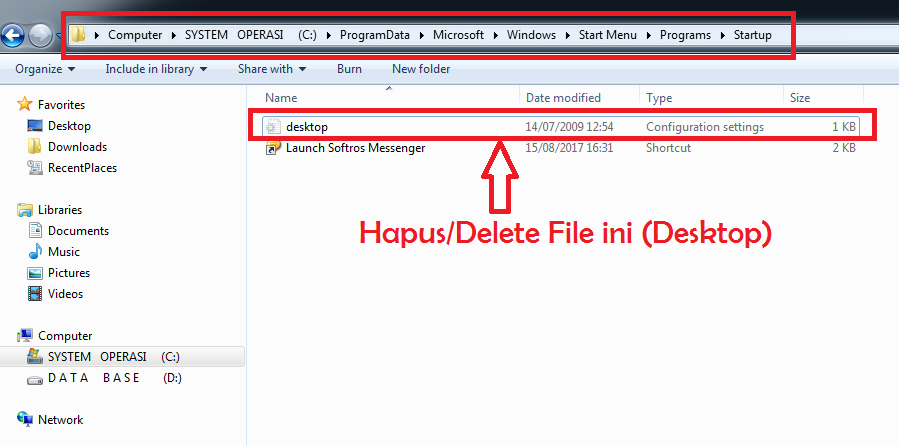The width and height of the screenshot is (899, 445).
Task: Go to Computer in the address breadcrumb
Action: coord(135,35)
